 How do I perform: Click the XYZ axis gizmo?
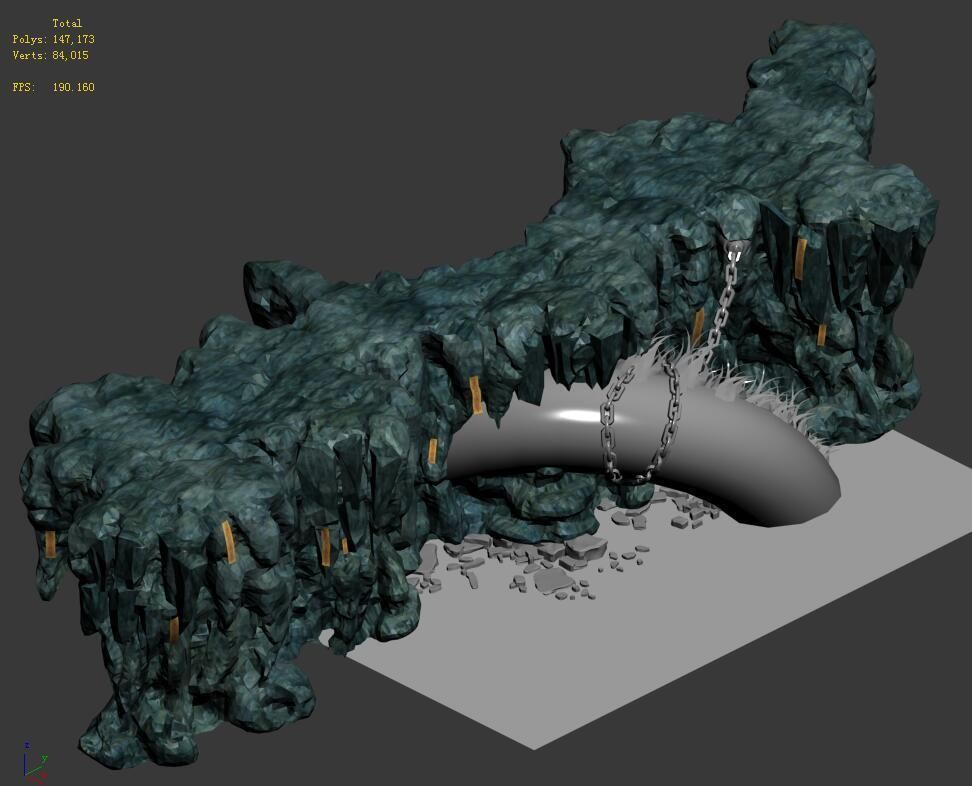click(36, 763)
